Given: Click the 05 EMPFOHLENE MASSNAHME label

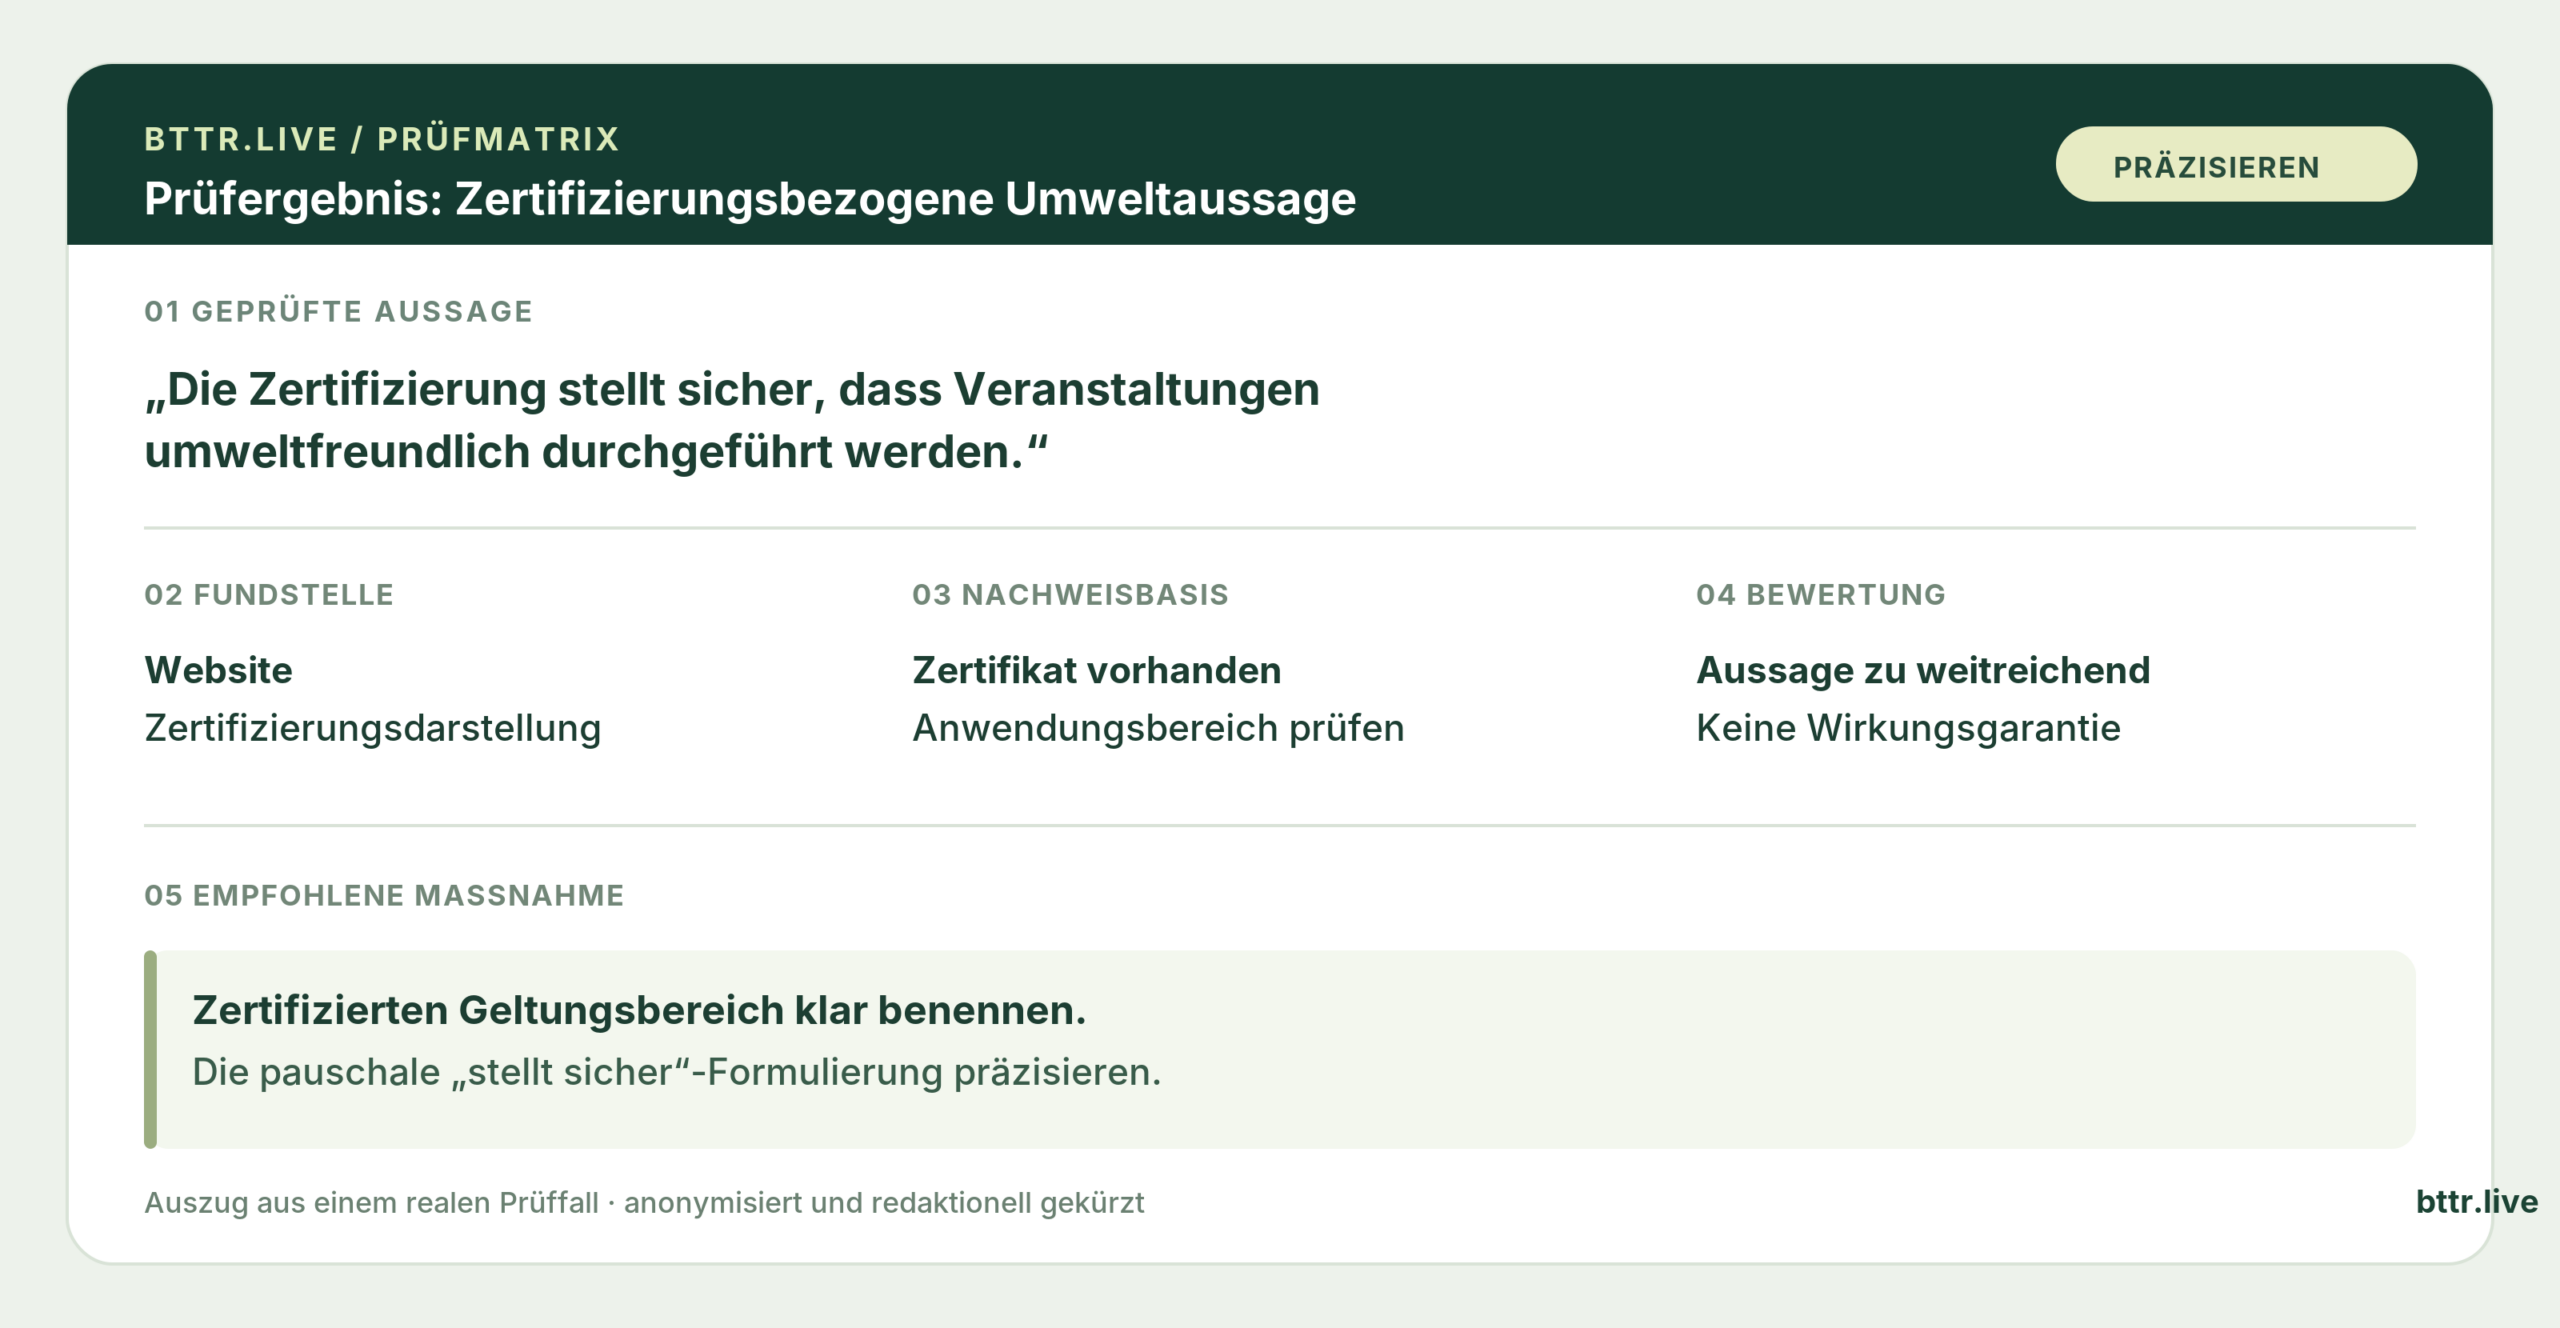Looking at the screenshot, I should point(384,895).
